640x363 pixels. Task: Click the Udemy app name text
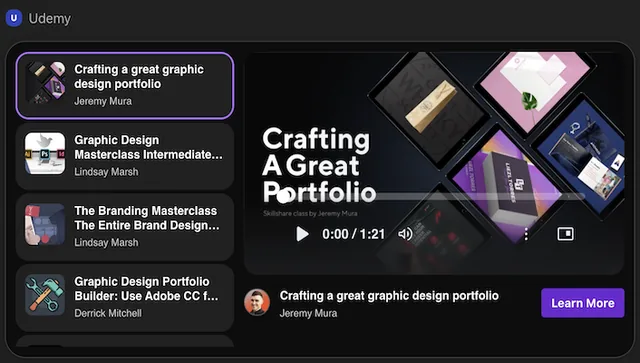49,19
